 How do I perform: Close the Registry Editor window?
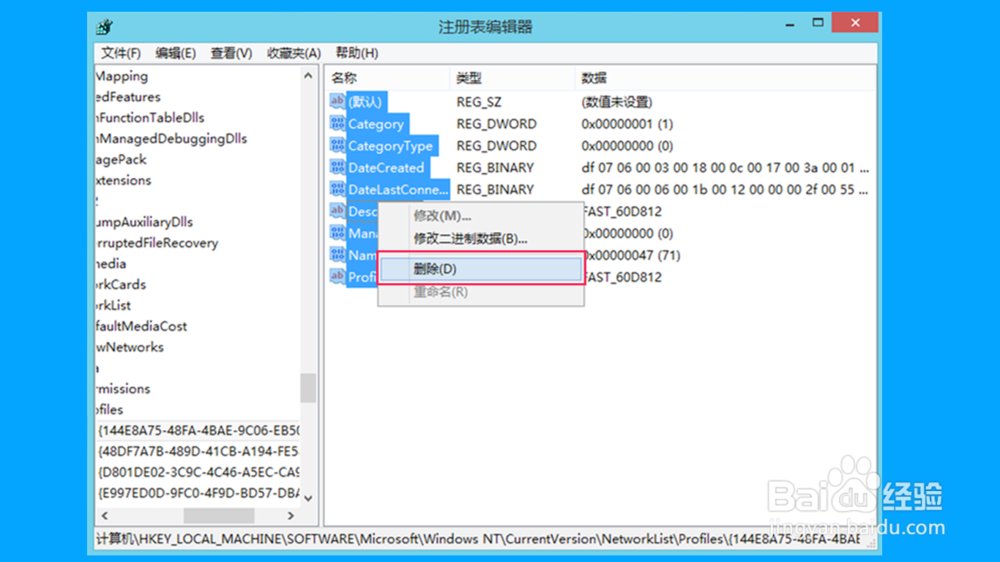click(855, 23)
